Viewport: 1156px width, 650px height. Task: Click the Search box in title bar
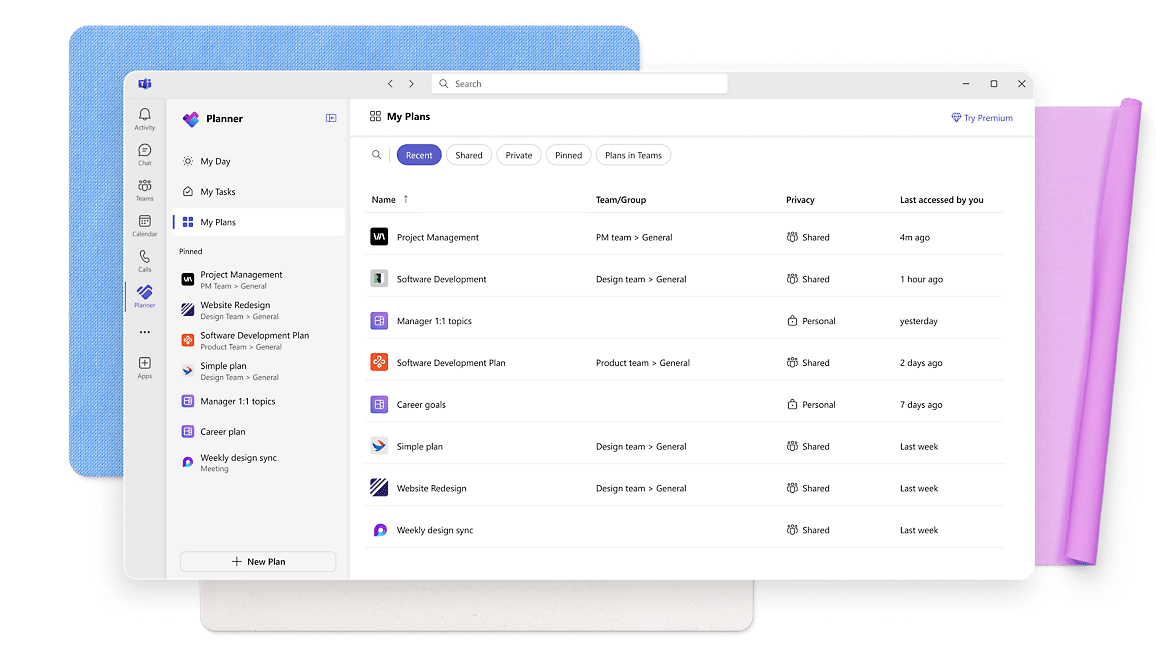[580, 84]
